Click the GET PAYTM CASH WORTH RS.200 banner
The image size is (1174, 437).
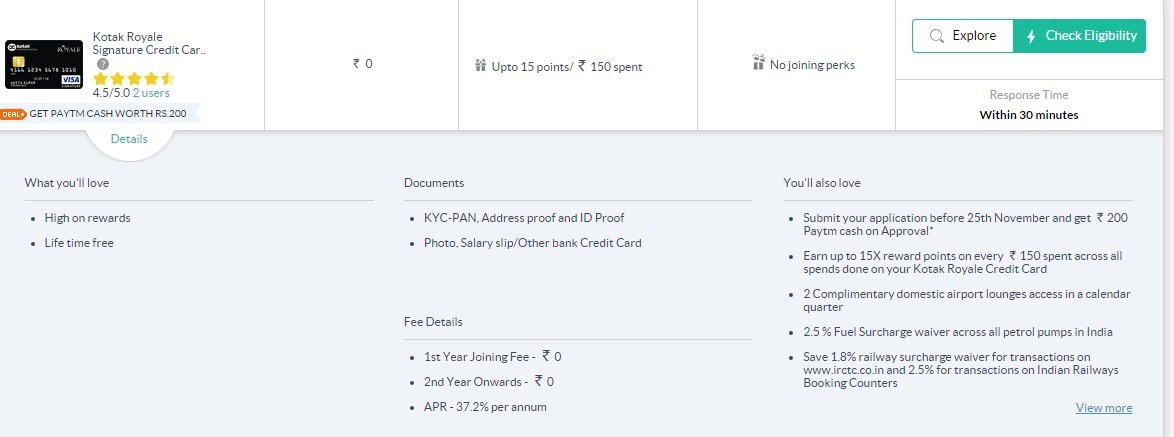[x=108, y=114]
